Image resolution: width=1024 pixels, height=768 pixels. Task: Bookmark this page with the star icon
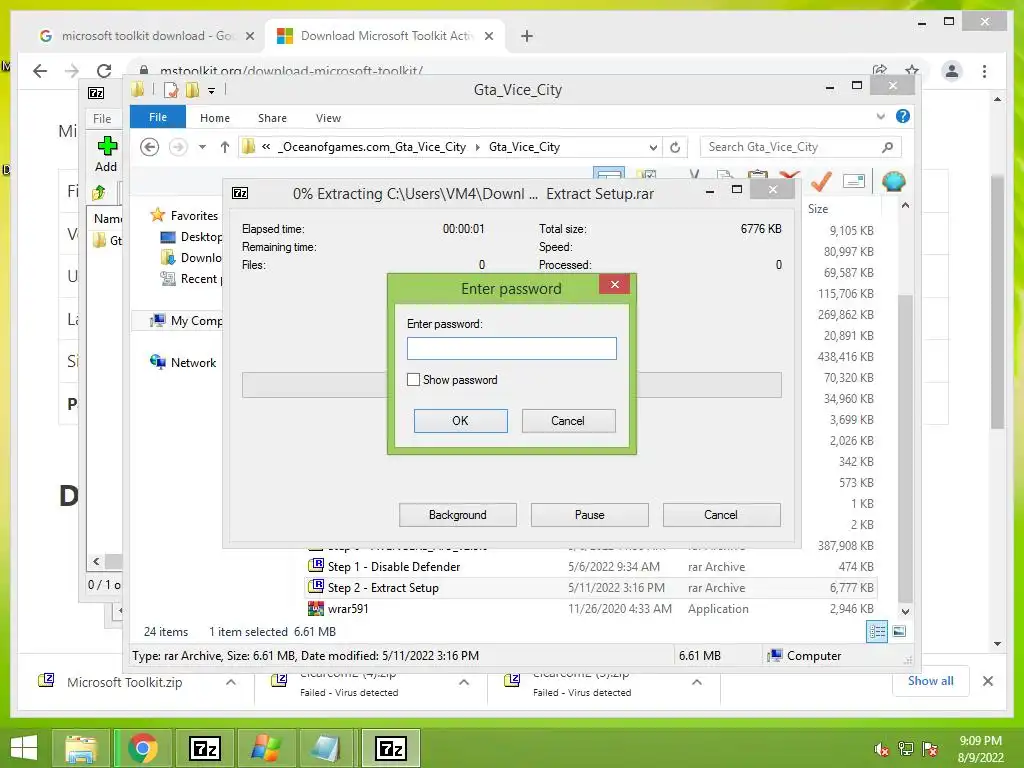(x=912, y=70)
